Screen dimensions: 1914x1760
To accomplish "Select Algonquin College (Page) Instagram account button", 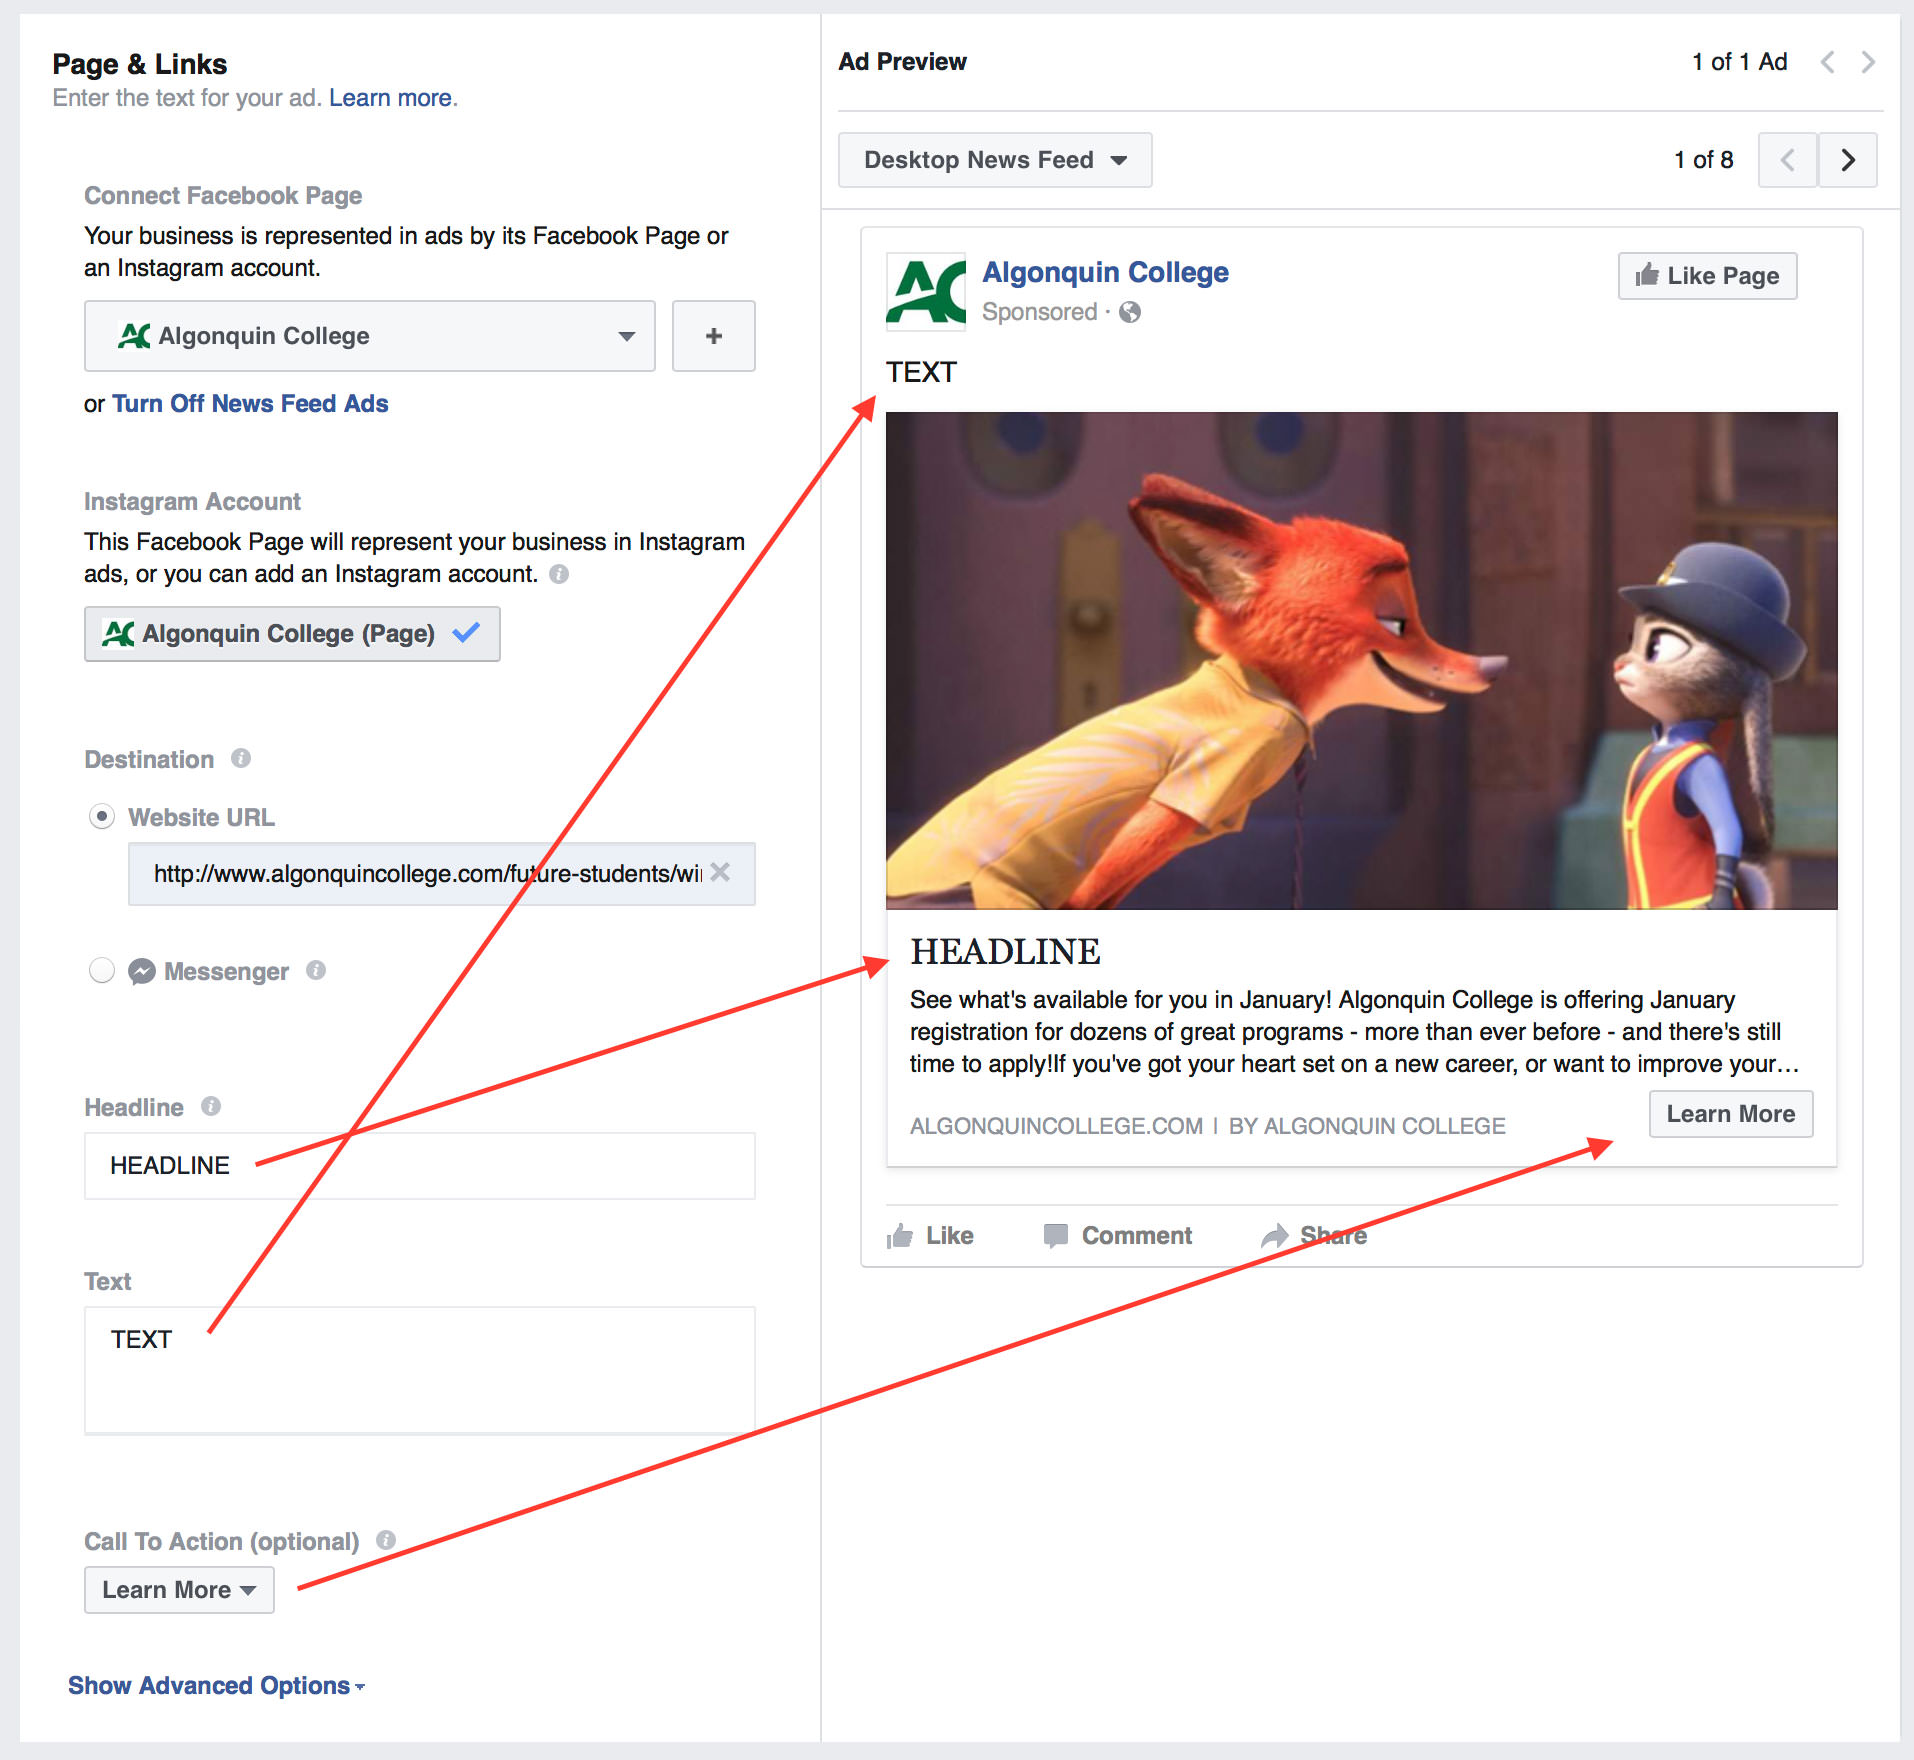I will point(292,634).
